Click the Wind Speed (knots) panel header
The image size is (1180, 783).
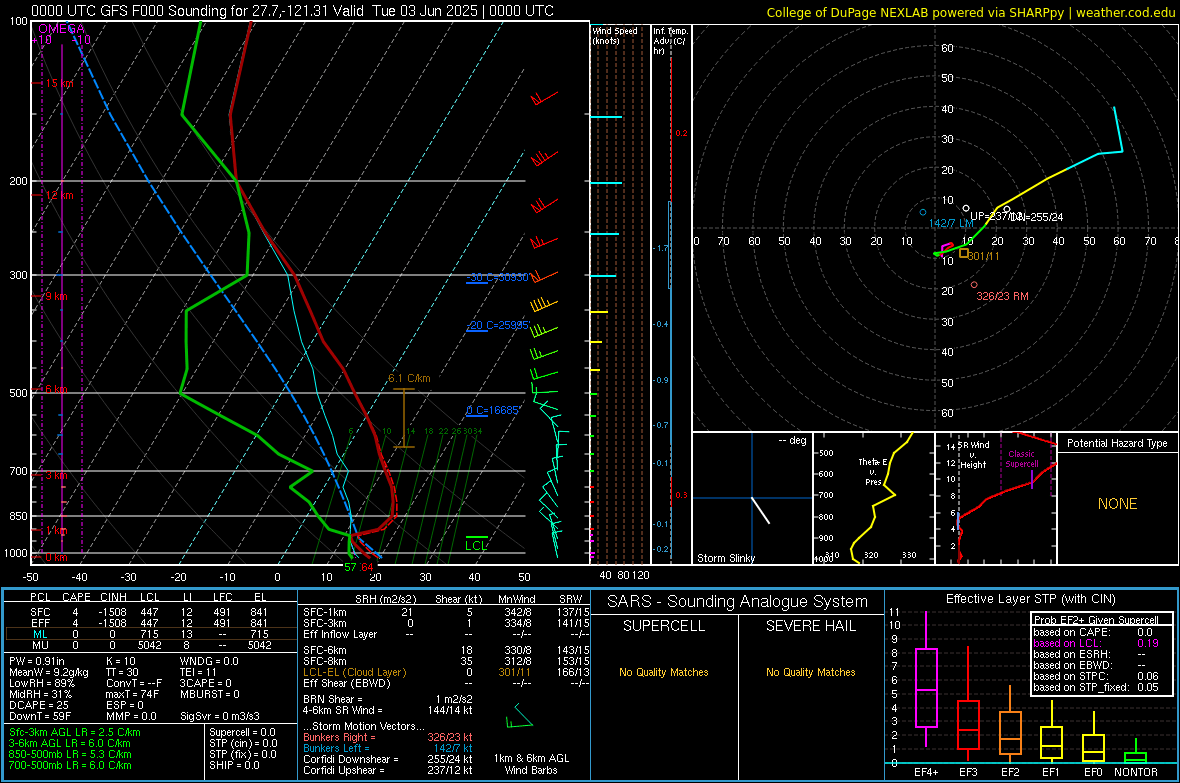click(615, 36)
